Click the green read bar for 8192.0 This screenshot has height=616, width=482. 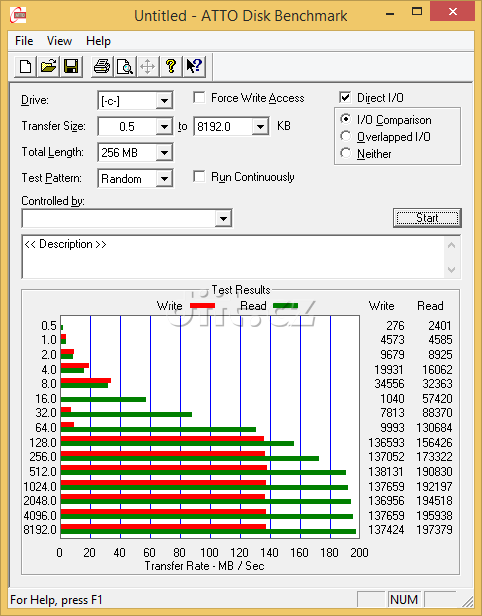click(208, 532)
